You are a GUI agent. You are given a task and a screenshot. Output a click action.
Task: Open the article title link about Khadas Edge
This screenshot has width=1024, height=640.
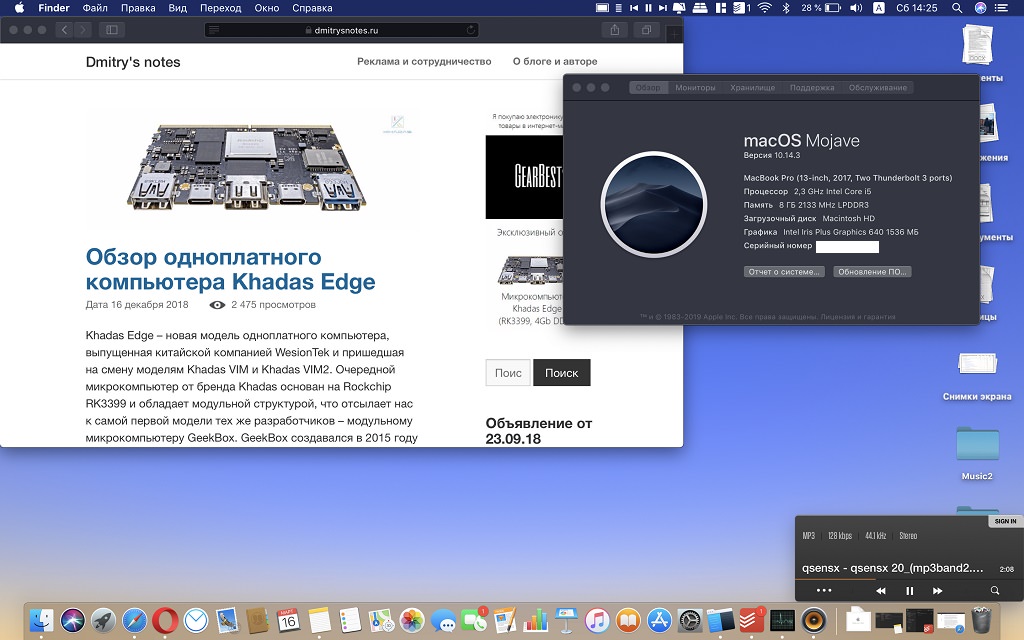(x=230, y=269)
